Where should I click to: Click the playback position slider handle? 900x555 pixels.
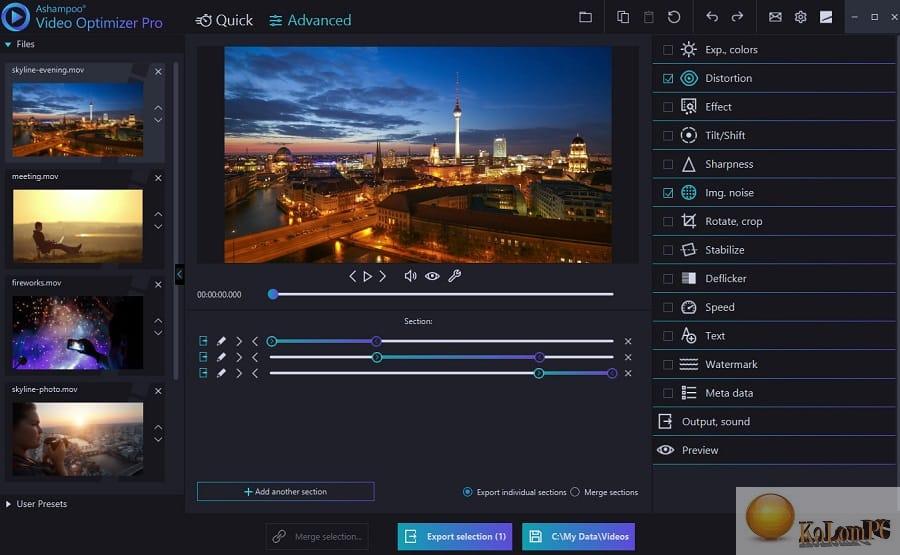coord(273,294)
